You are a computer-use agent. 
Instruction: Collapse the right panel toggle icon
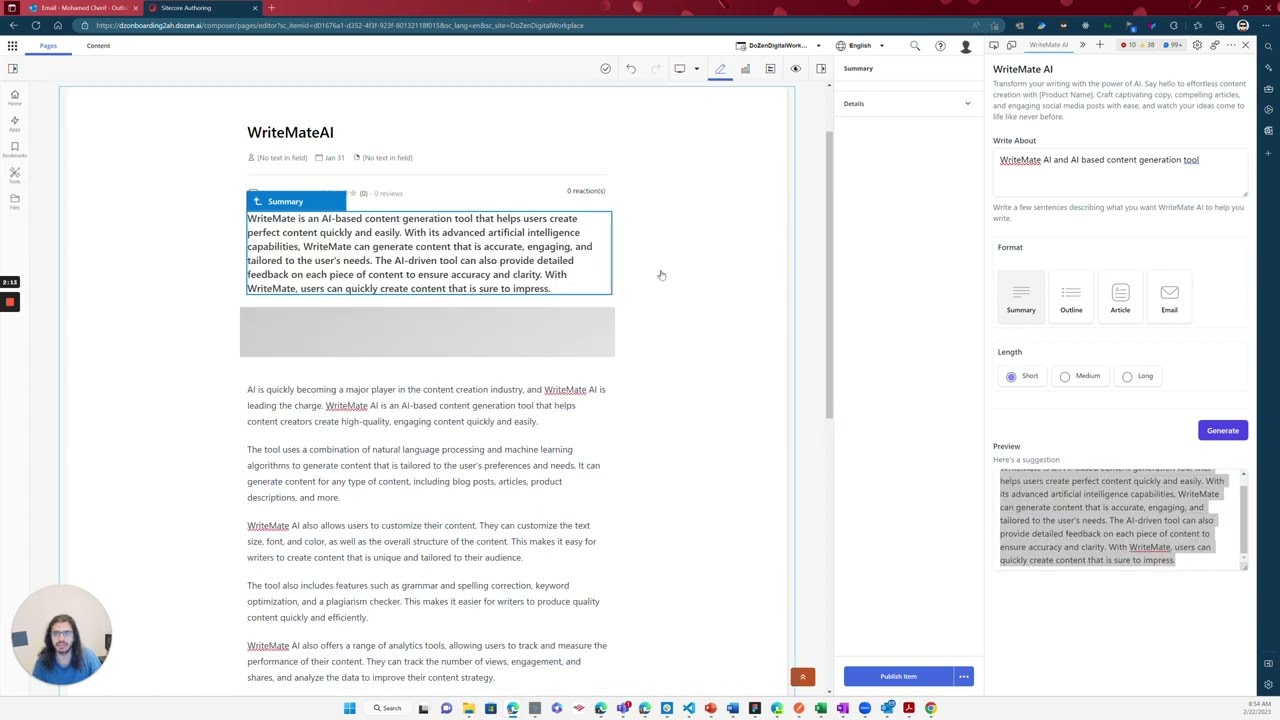tap(821, 69)
